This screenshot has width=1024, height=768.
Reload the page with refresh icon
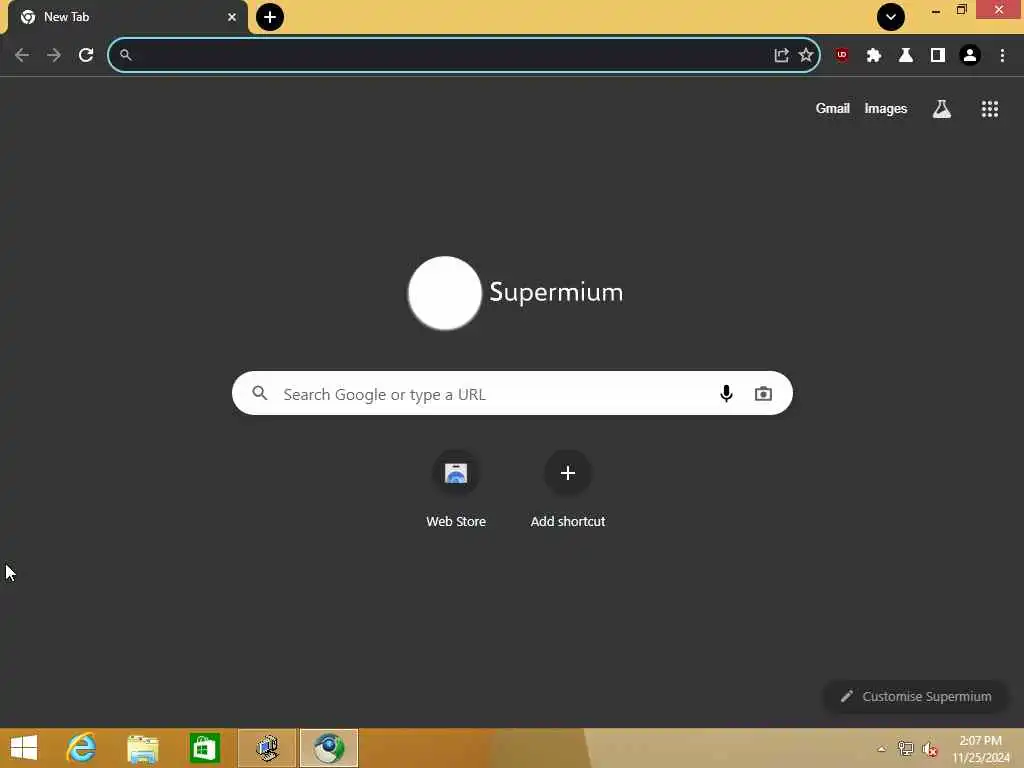click(x=86, y=55)
